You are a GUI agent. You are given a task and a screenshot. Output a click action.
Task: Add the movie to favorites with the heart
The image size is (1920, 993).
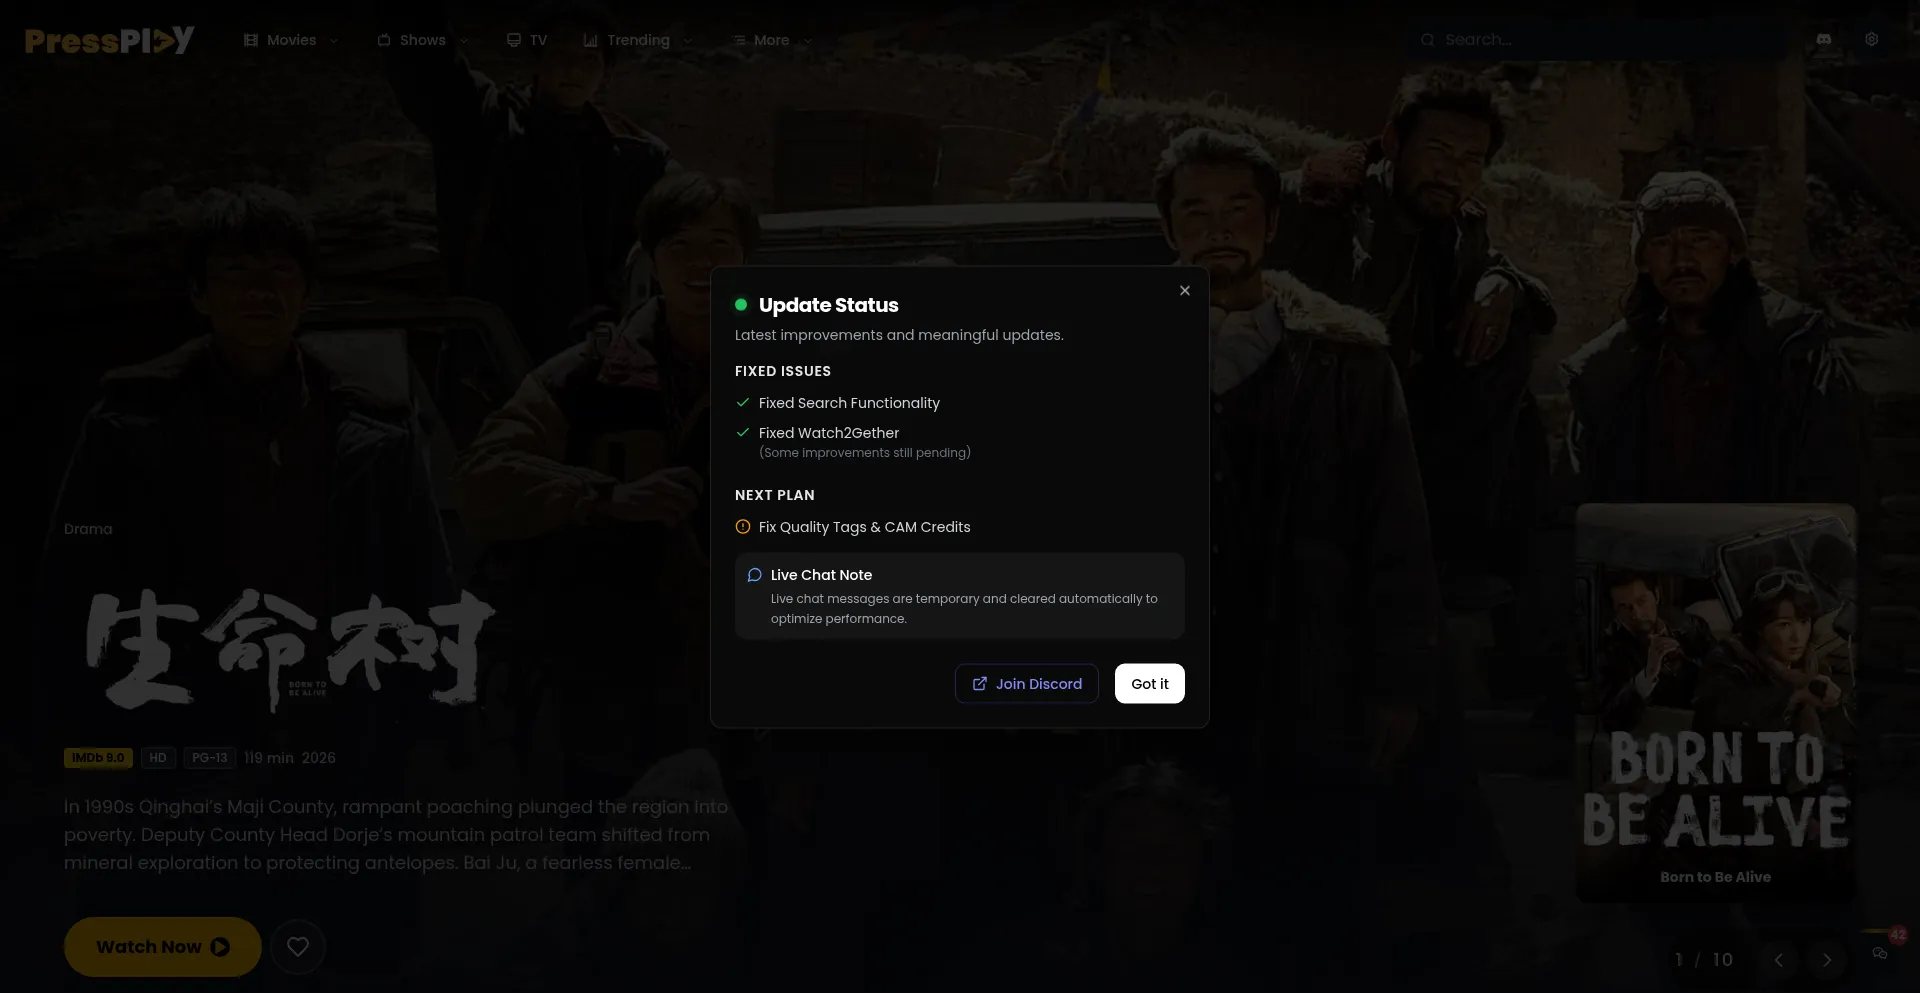coord(298,947)
